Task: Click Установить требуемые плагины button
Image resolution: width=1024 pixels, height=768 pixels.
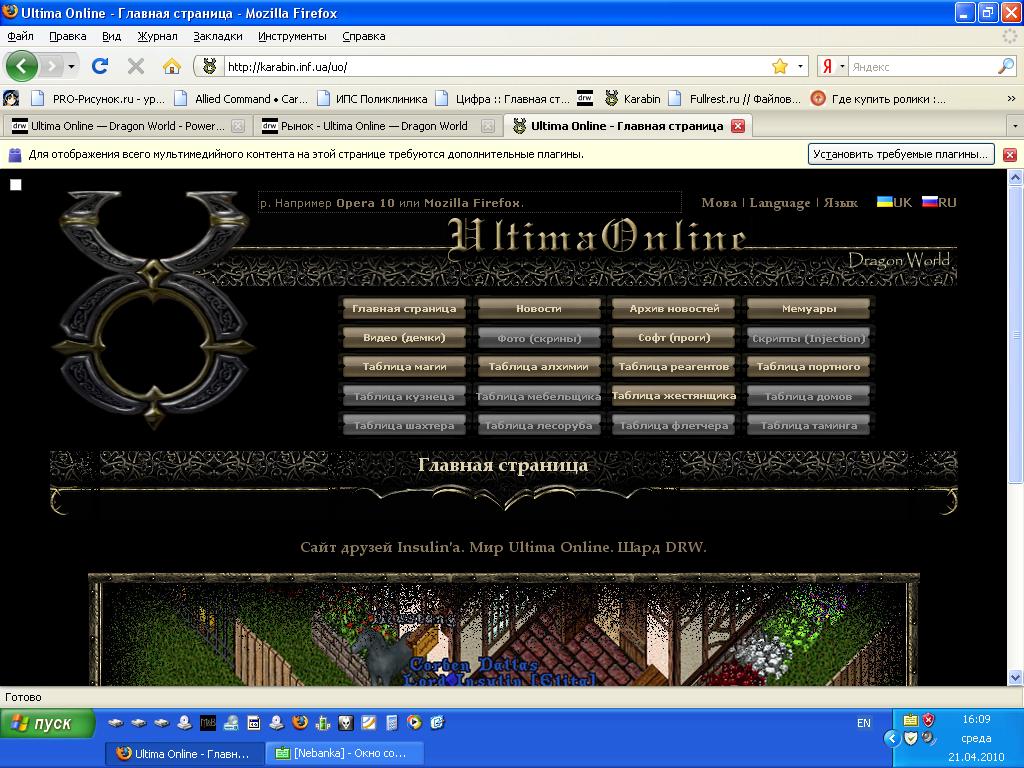Action: 901,154
